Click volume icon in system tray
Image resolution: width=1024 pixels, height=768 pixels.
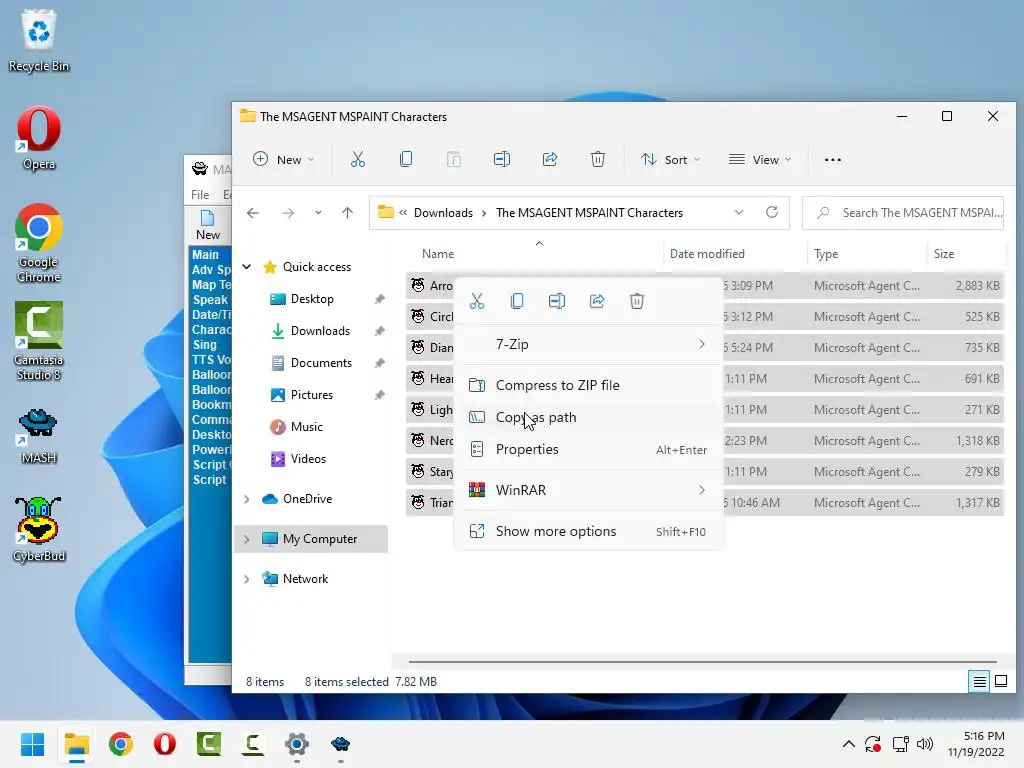(925, 744)
